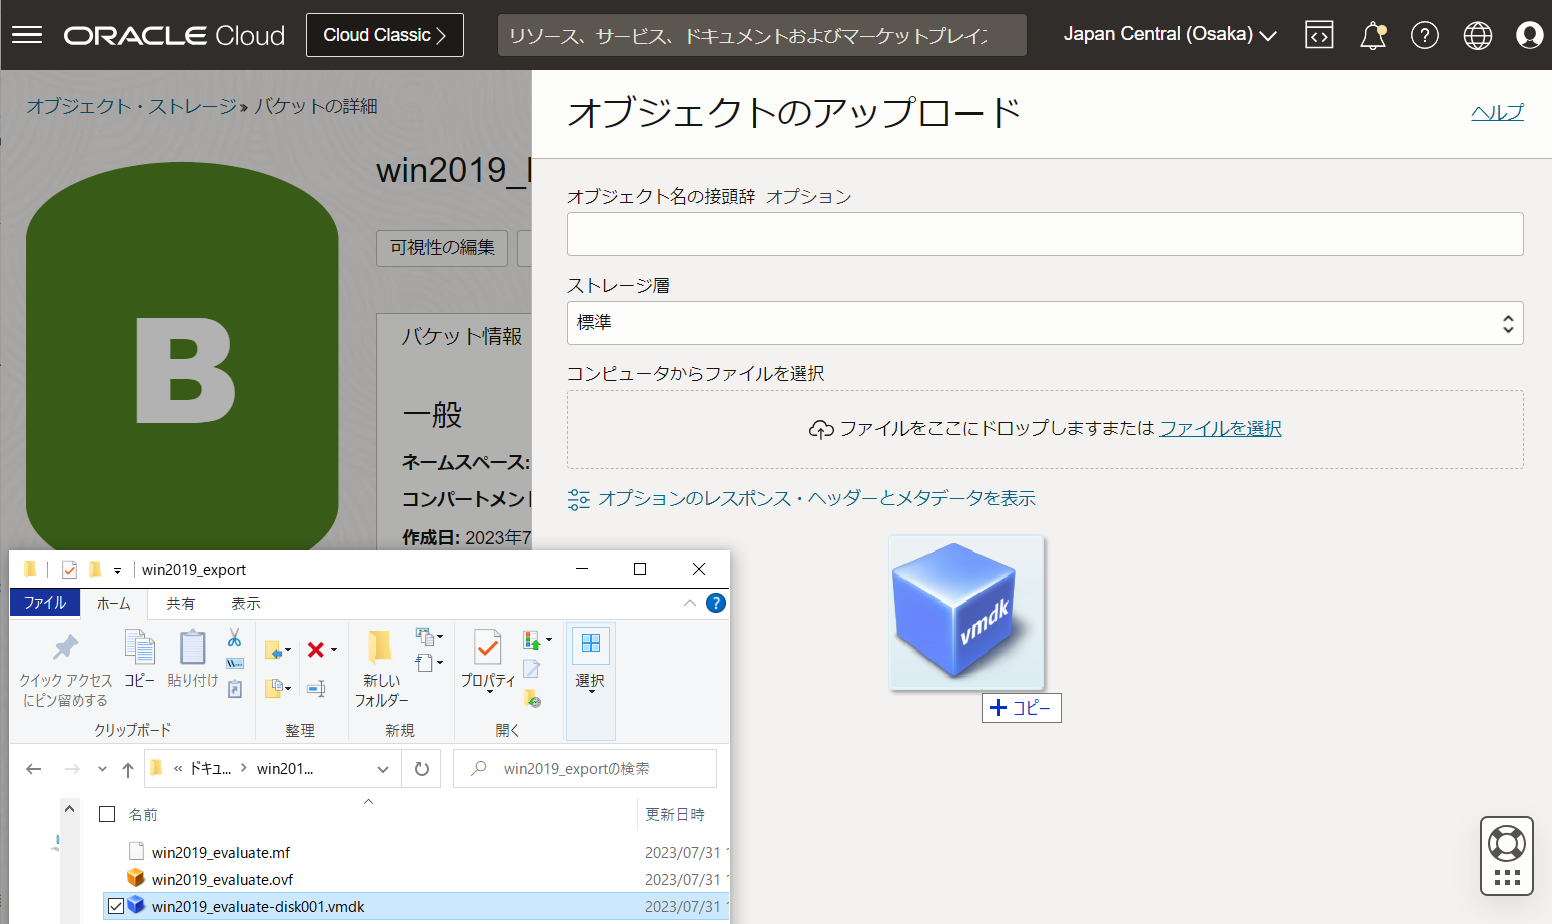Open the ファイル tab in Explorer

pyautogui.click(x=45, y=603)
